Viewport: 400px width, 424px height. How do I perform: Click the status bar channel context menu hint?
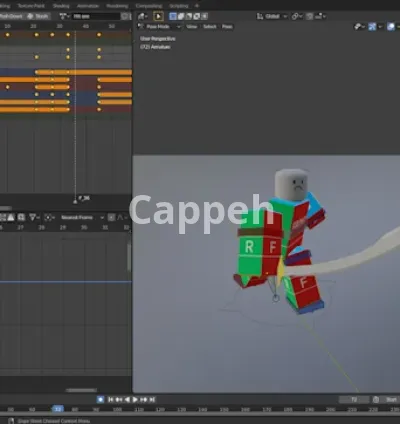(x=53, y=421)
